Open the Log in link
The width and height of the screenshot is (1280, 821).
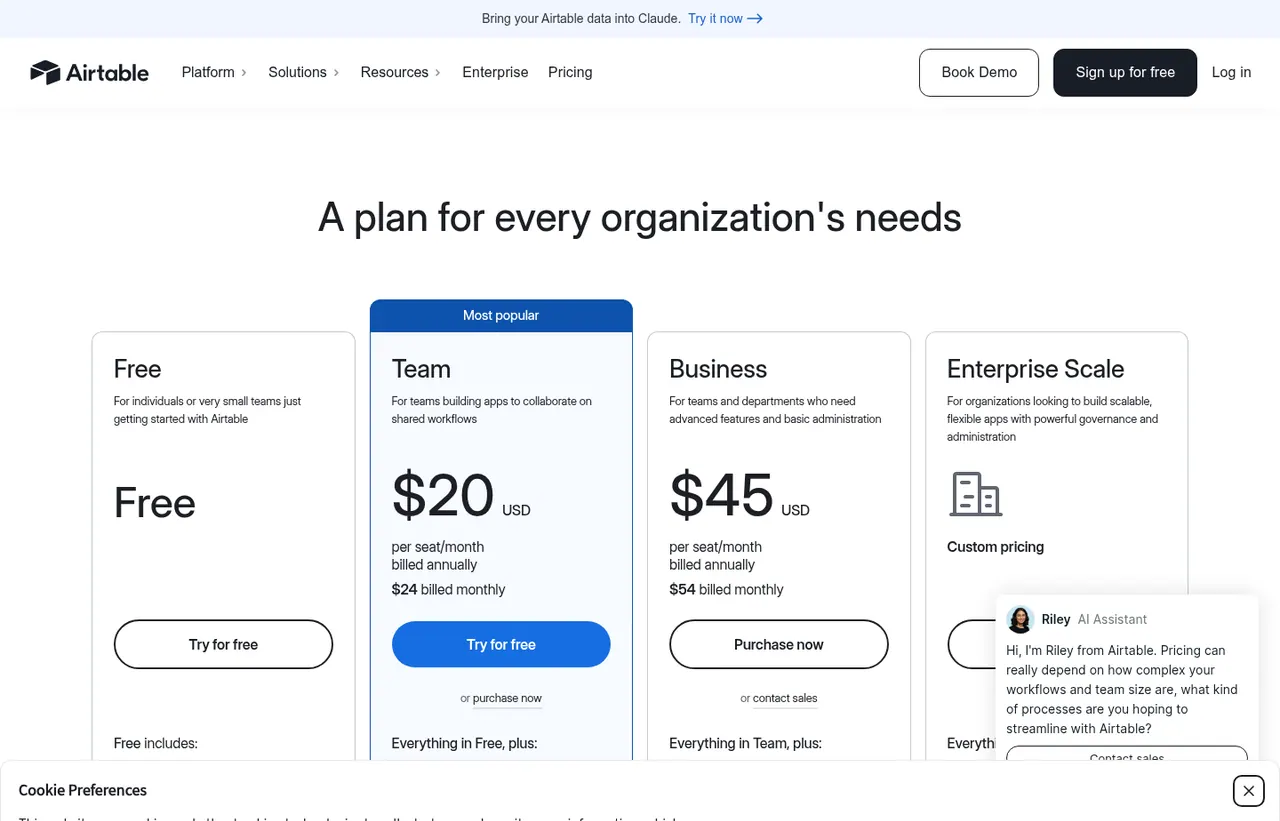pos(1231,72)
